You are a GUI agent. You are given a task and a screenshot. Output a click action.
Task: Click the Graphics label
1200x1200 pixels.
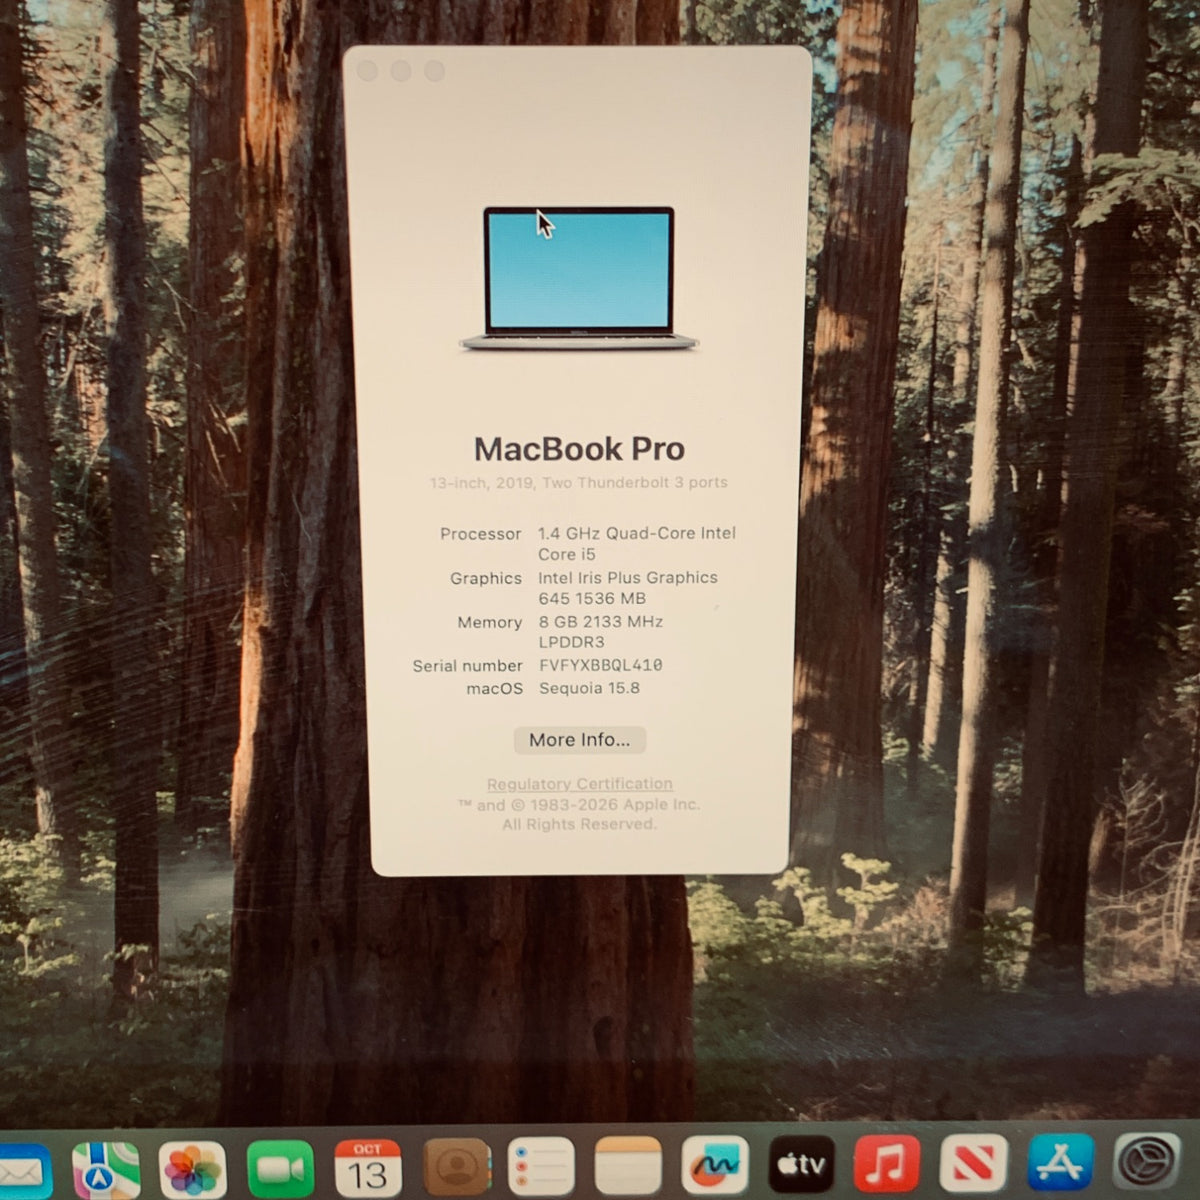(486, 578)
